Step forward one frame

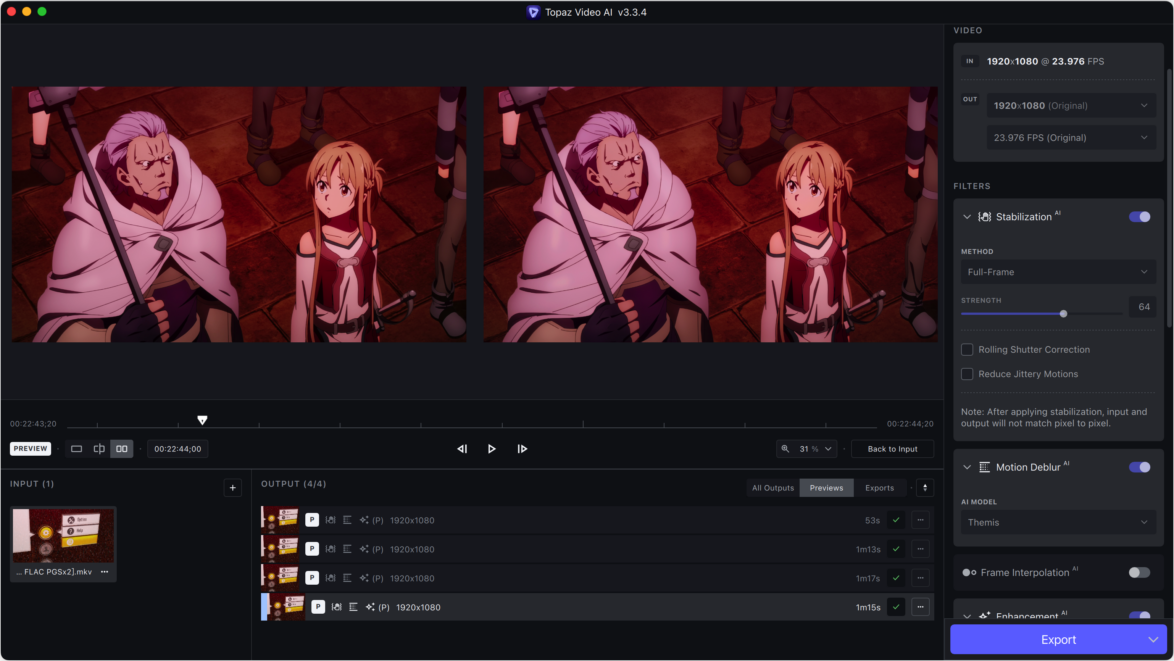[522, 449]
